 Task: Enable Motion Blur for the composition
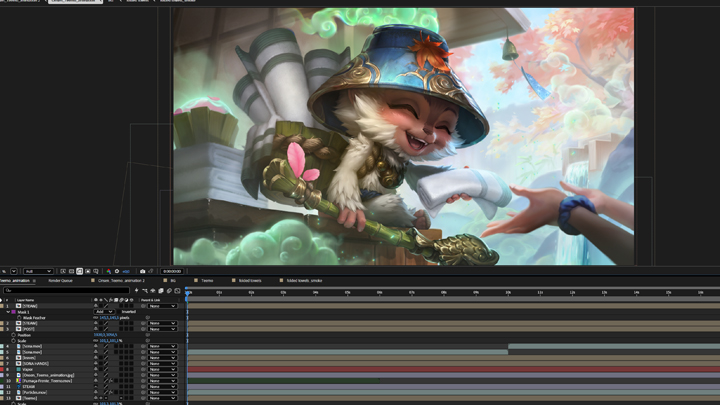(169, 290)
